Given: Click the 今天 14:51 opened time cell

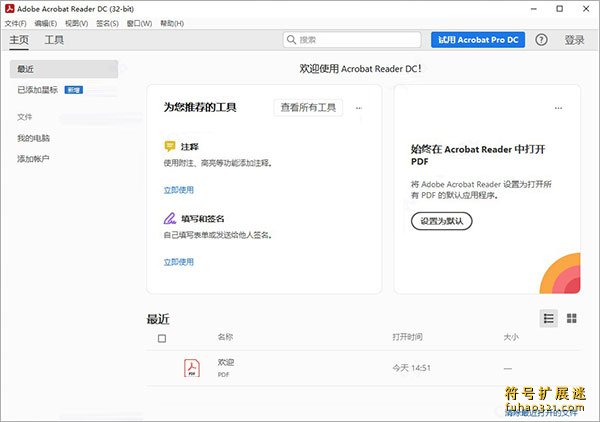Looking at the screenshot, I should click(x=411, y=368).
